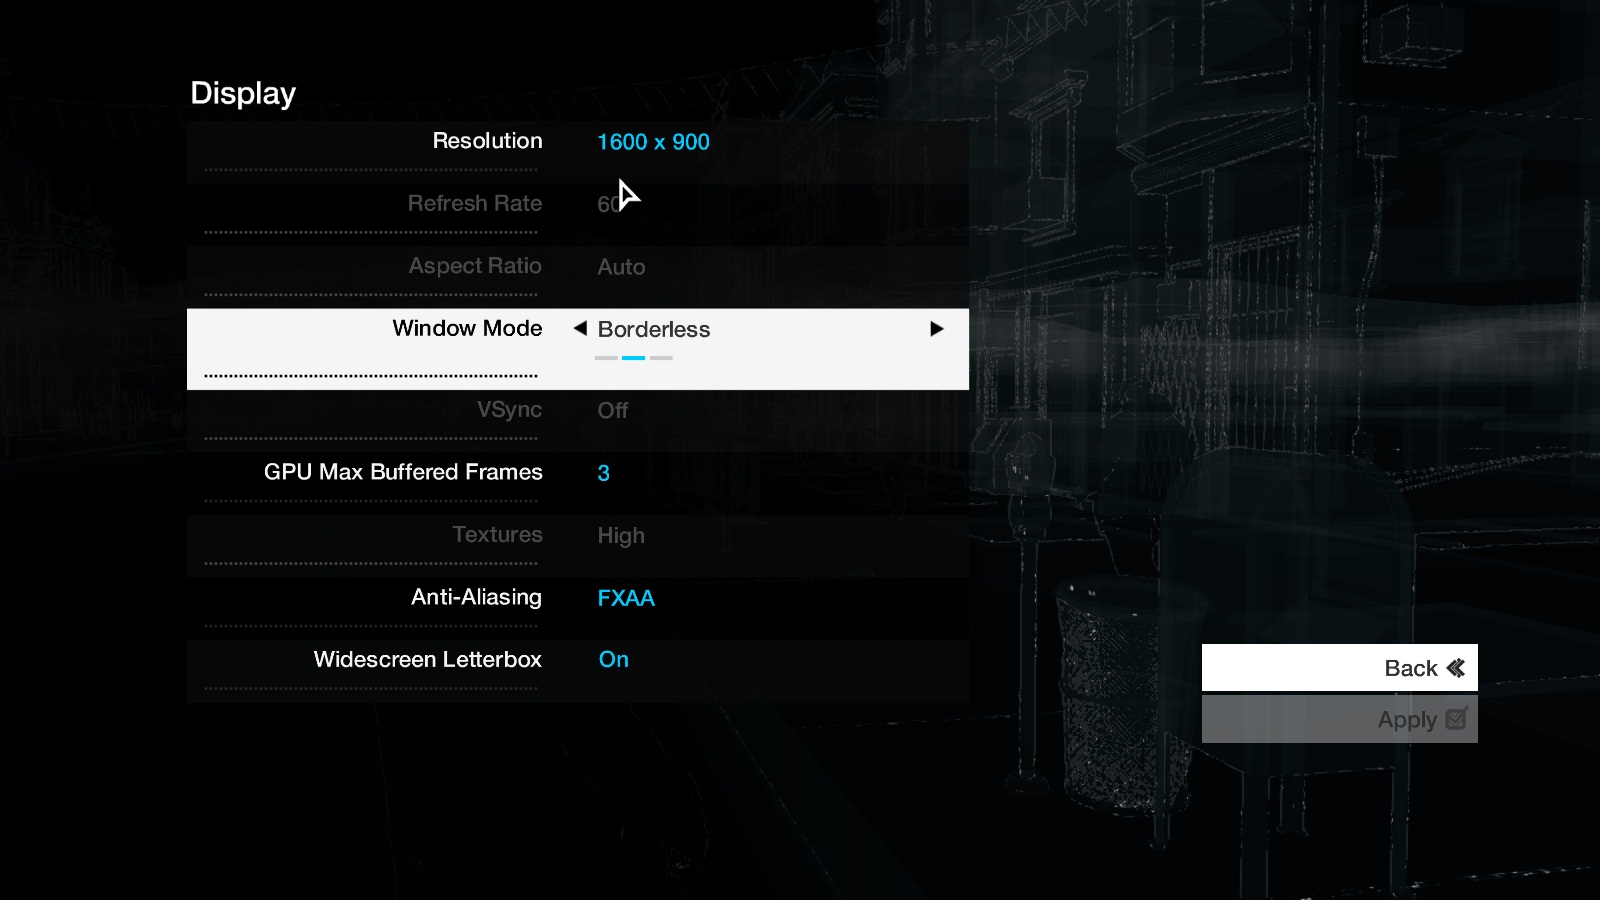Click the left arrow beside Borderless

point(580,329)
